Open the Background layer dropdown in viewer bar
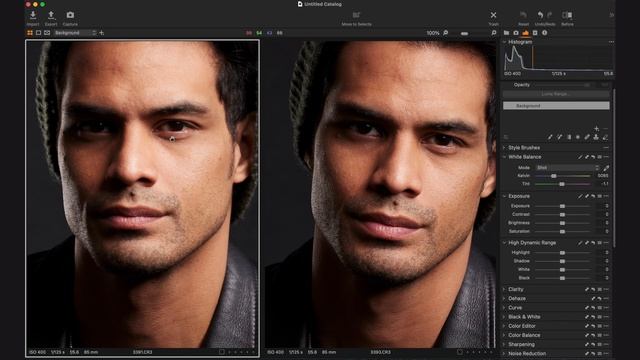The image size is (640, 360). 75,33
